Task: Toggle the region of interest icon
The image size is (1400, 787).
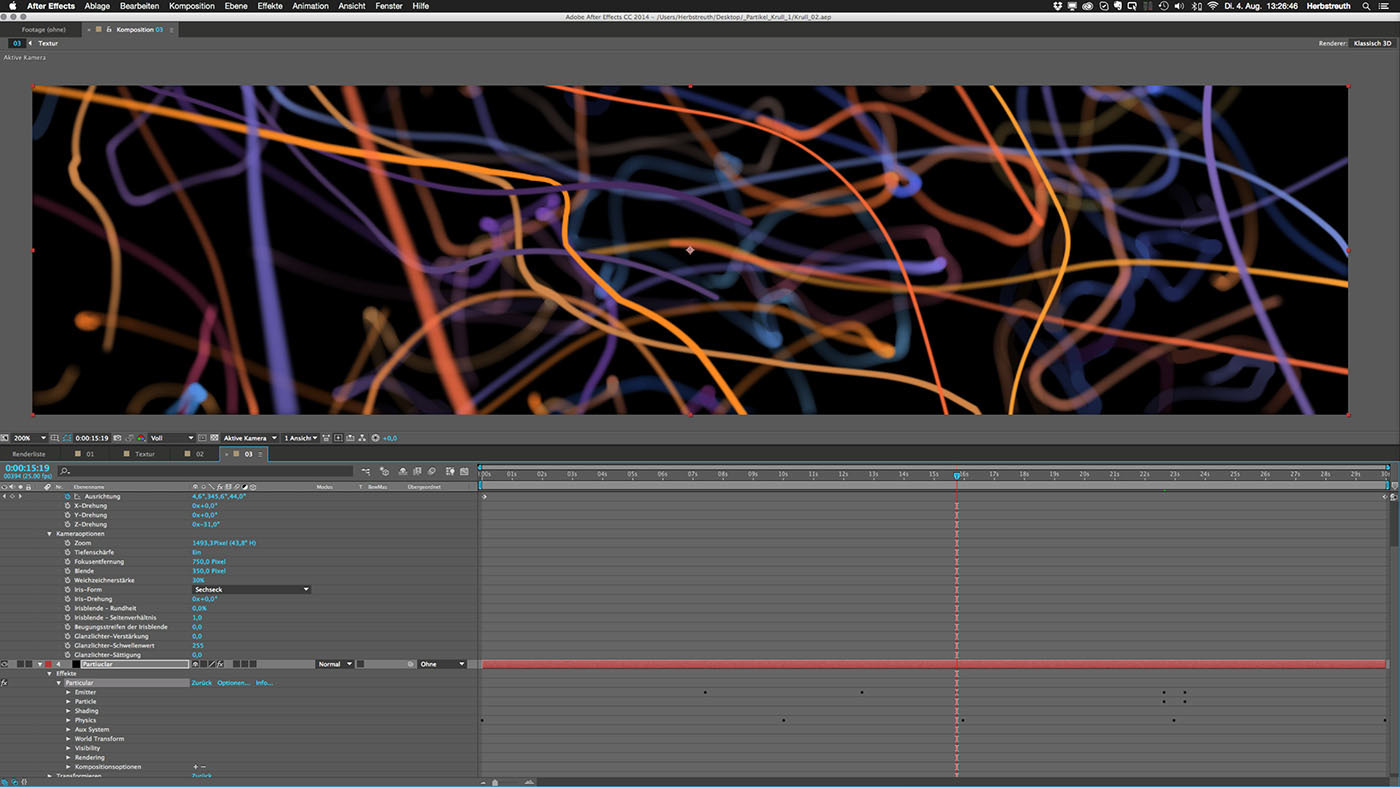Action: 202,438
